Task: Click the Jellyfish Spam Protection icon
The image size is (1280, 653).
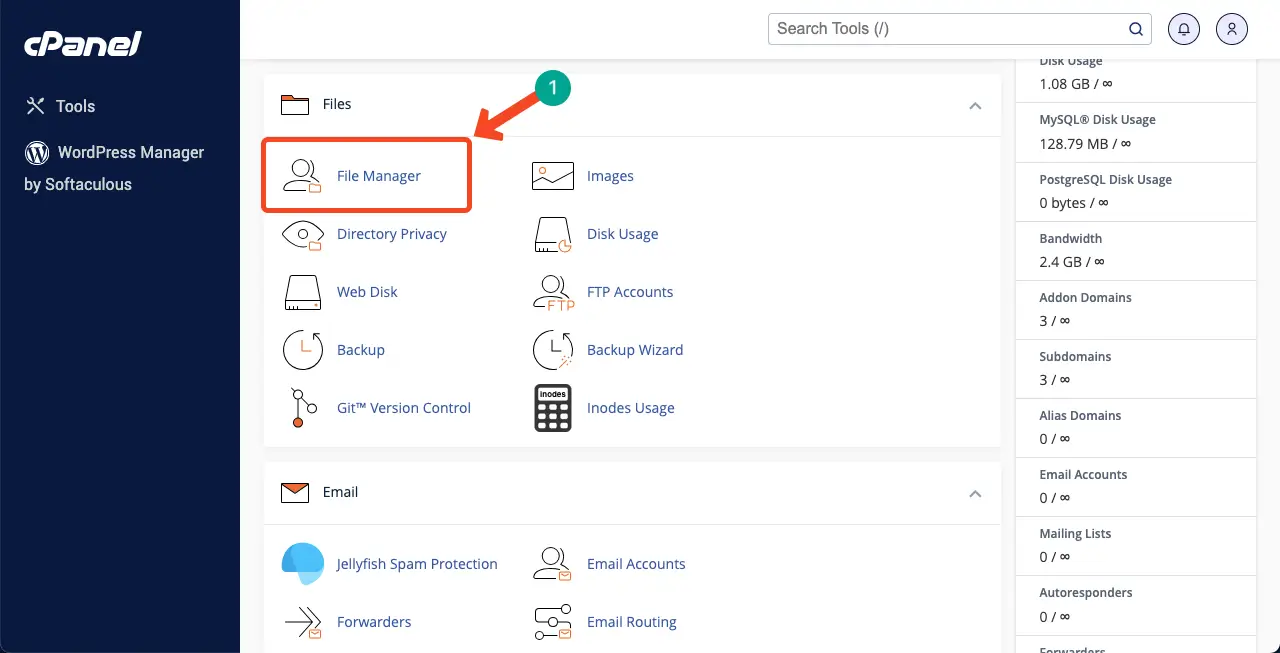Action: point(302,564)
